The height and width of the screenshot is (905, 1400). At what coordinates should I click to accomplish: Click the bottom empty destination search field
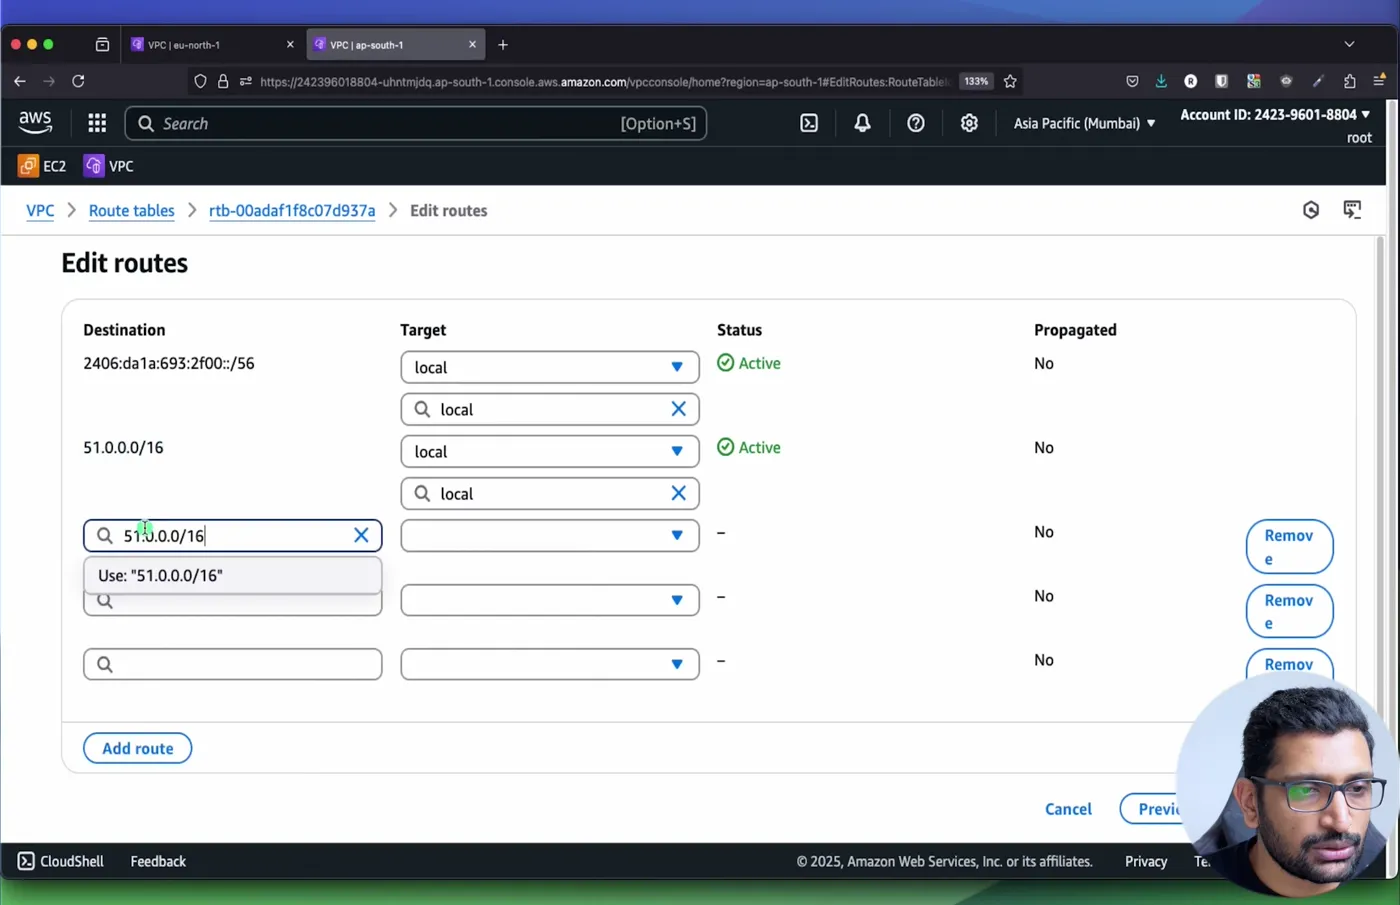233,664
